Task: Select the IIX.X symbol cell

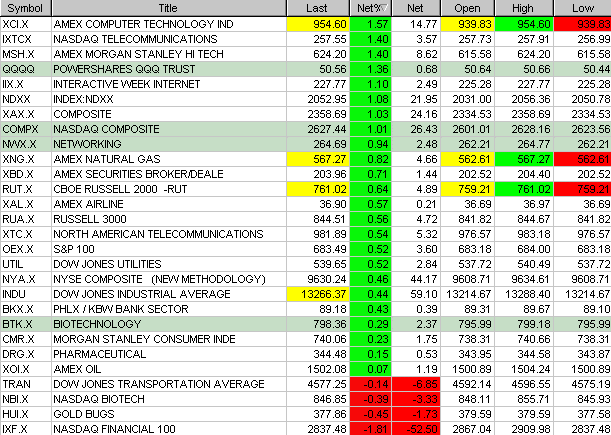Action: tap(26, 84)
